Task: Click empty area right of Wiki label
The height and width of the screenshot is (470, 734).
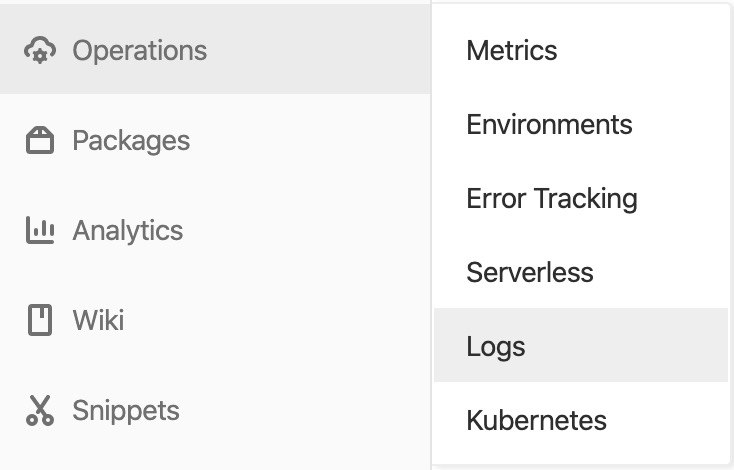Action: pyautogui.click(x=276, y=320)
